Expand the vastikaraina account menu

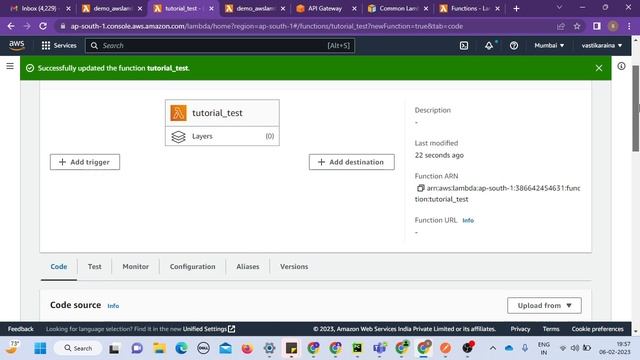pyautogui.click(x=602, y=45)
